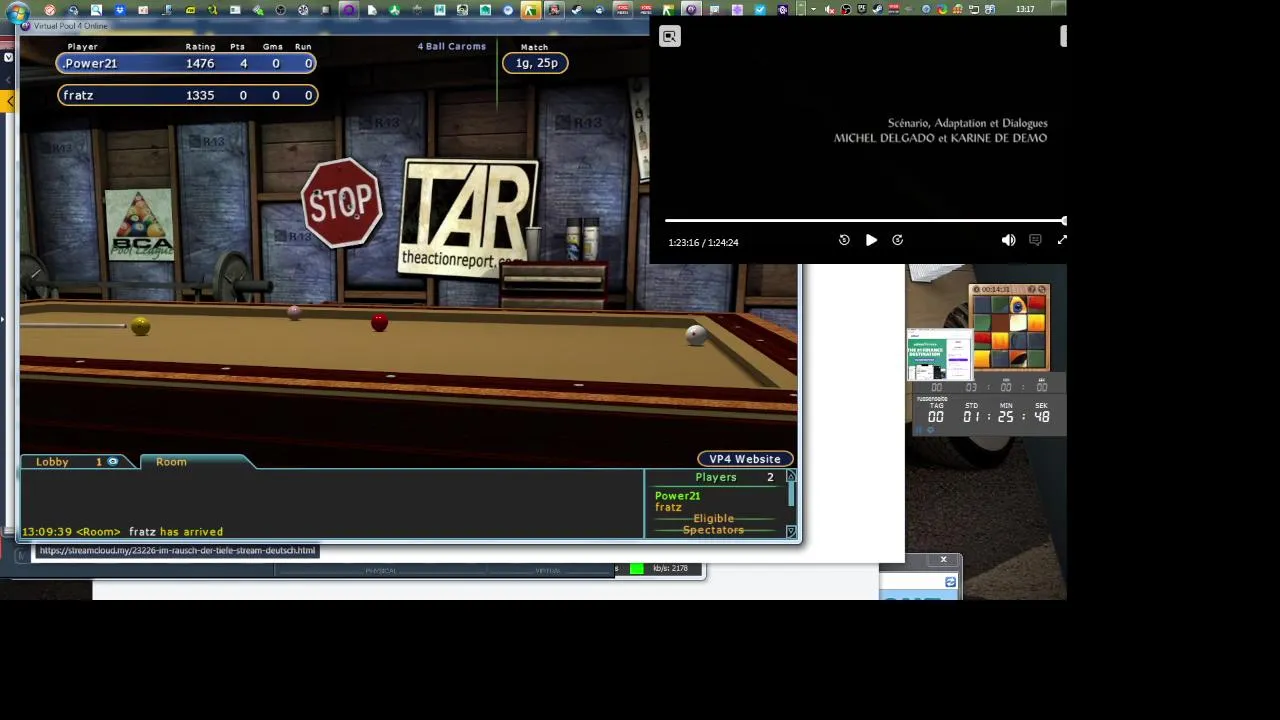Toggle video captions icon
The height and width of the screenshot is (720, 1280).
1035,240
